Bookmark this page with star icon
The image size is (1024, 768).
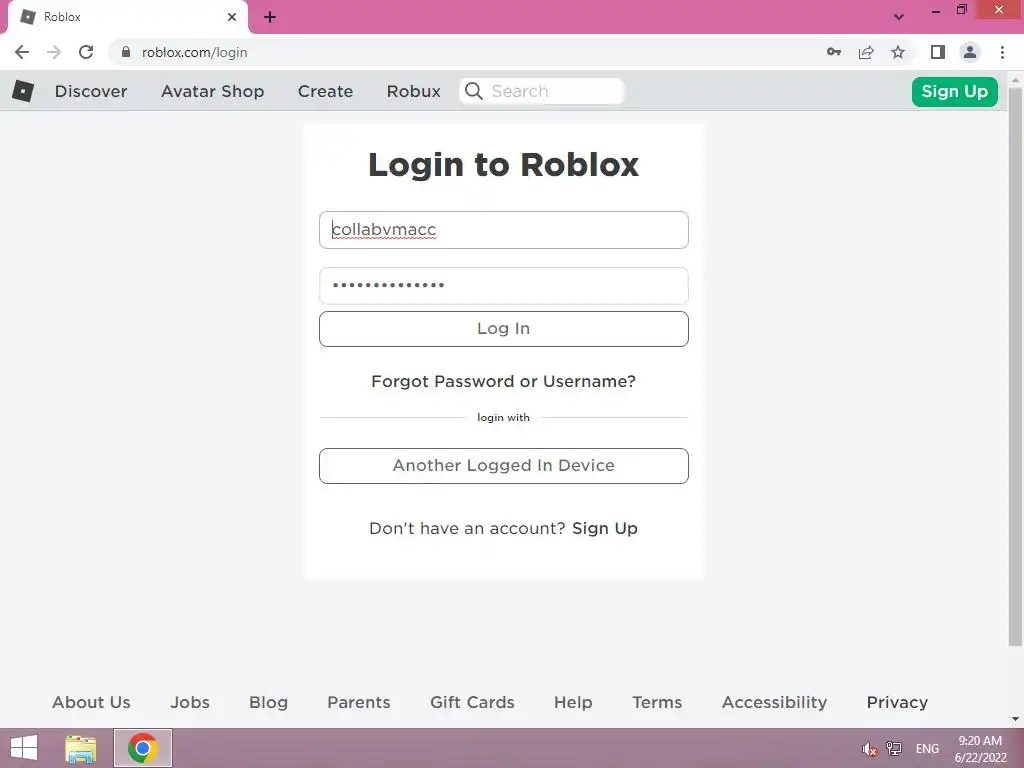(x=898, y=52)
